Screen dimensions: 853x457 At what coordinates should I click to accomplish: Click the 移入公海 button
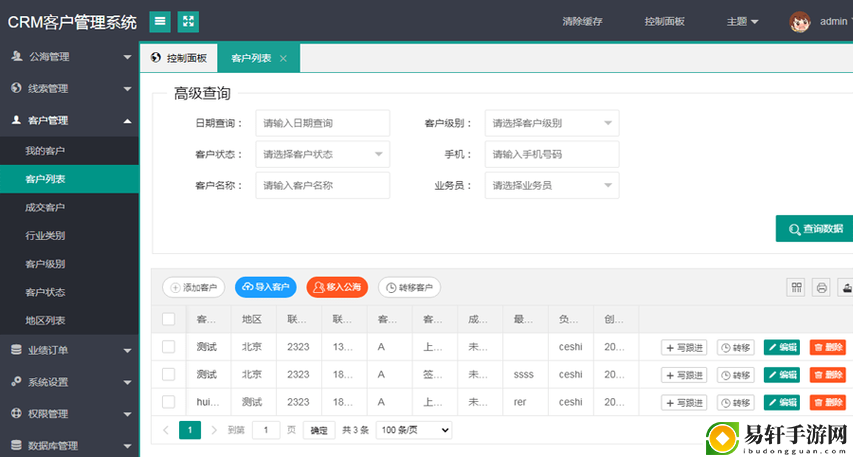tap(337, 287)
